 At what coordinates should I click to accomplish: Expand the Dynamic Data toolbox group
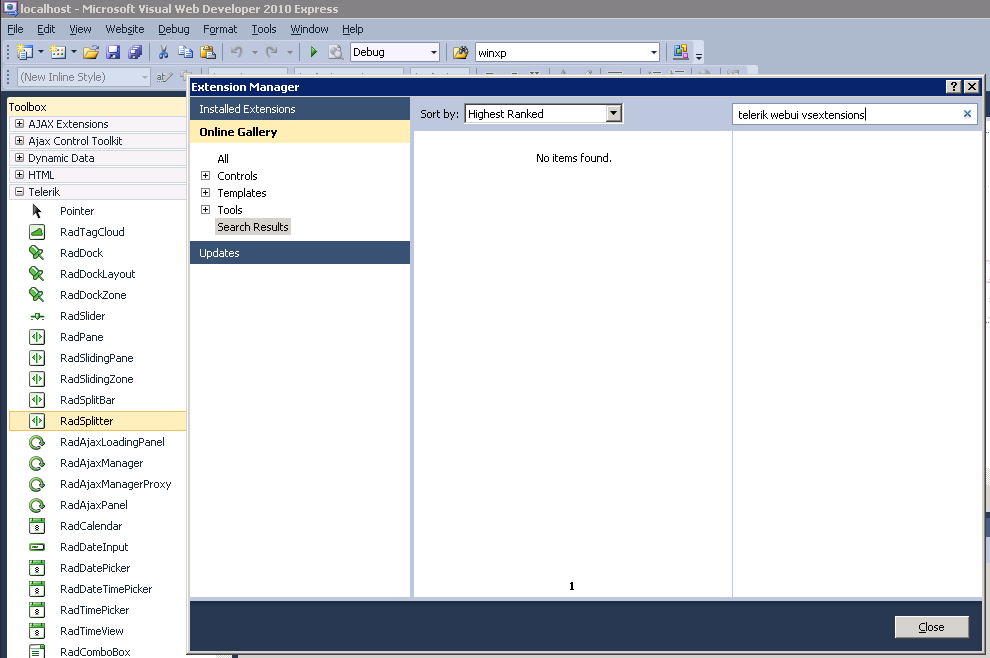pos(20,158)
